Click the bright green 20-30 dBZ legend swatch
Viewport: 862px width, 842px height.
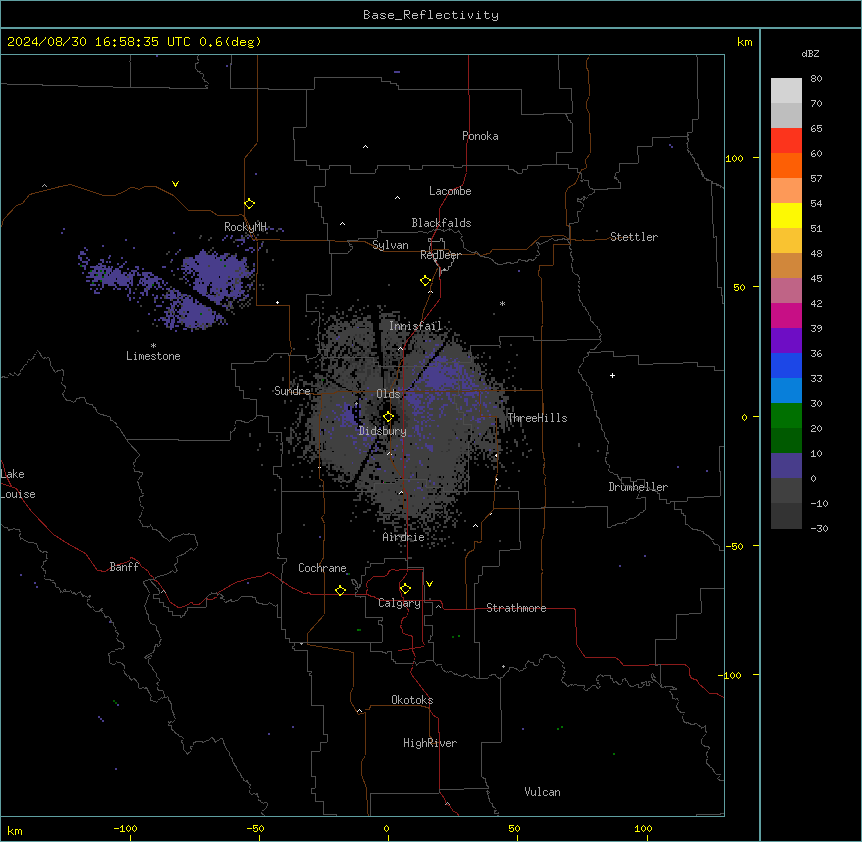(x=786, y=416)
